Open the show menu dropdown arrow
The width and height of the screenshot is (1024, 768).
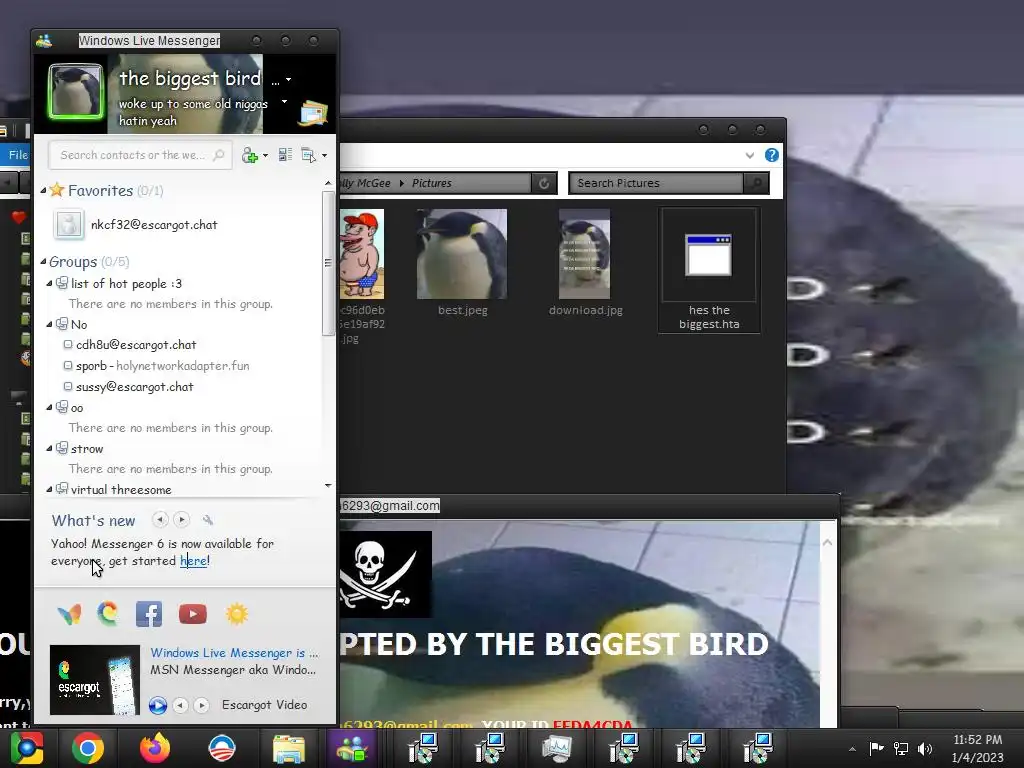(324, 155)
